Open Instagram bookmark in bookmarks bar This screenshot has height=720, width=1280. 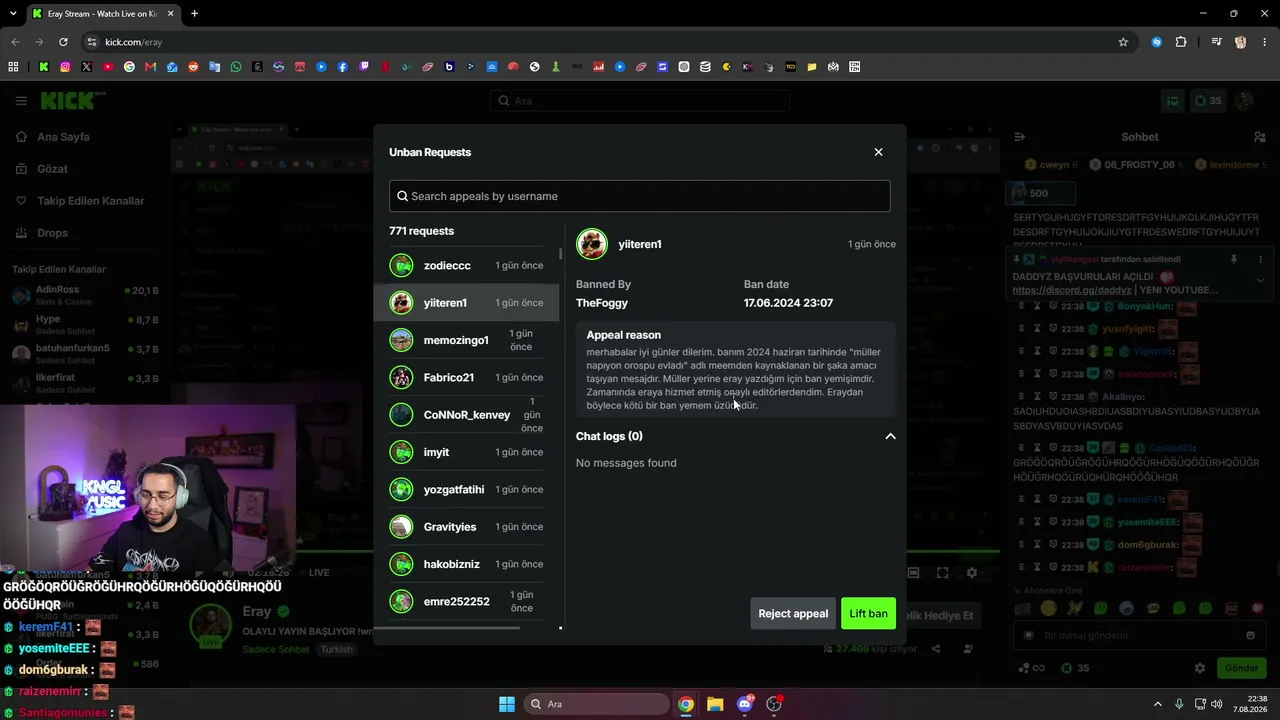click(x=65, y=67)
